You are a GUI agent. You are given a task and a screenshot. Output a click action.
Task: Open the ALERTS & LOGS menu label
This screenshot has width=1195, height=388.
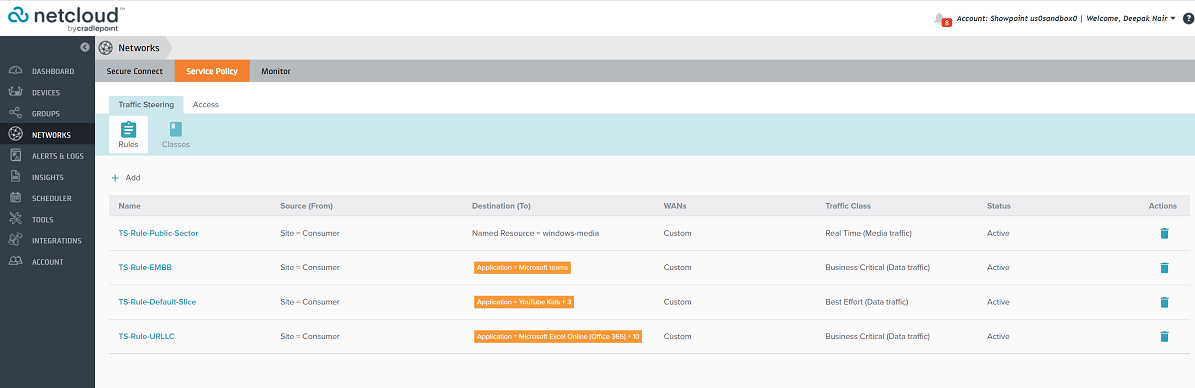pyautogui.click(x=58, y=156)
